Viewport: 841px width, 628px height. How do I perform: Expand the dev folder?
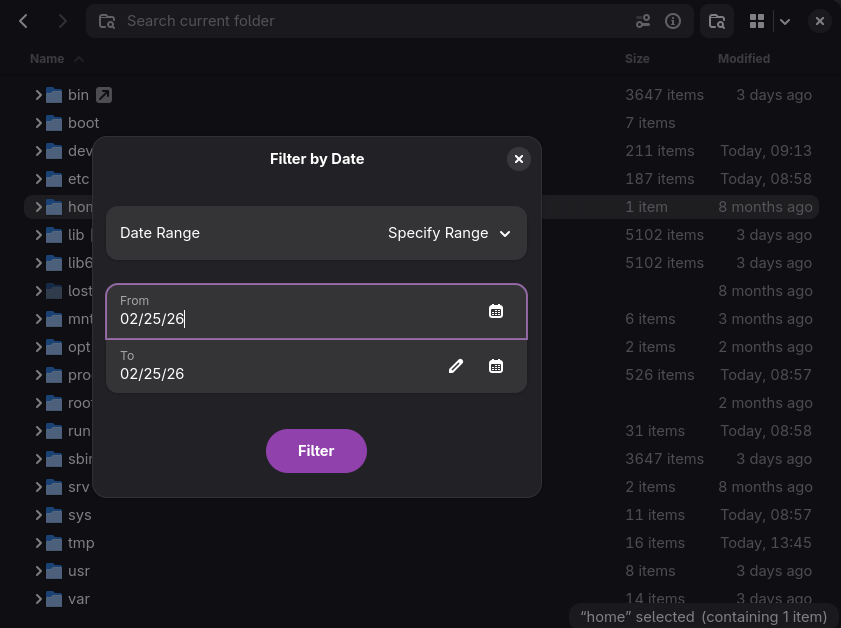pyautogui.click(x=38, y=151)
